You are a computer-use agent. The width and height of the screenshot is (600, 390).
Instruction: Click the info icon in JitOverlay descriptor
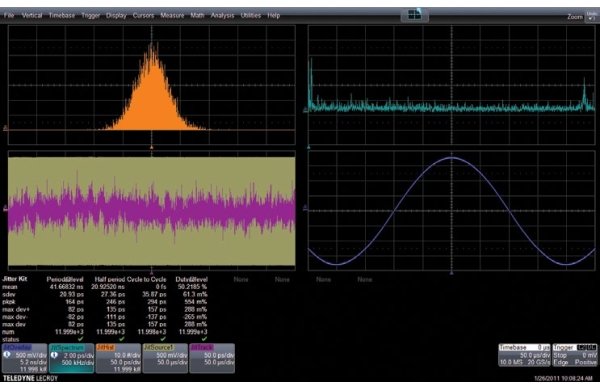[7, 355]
